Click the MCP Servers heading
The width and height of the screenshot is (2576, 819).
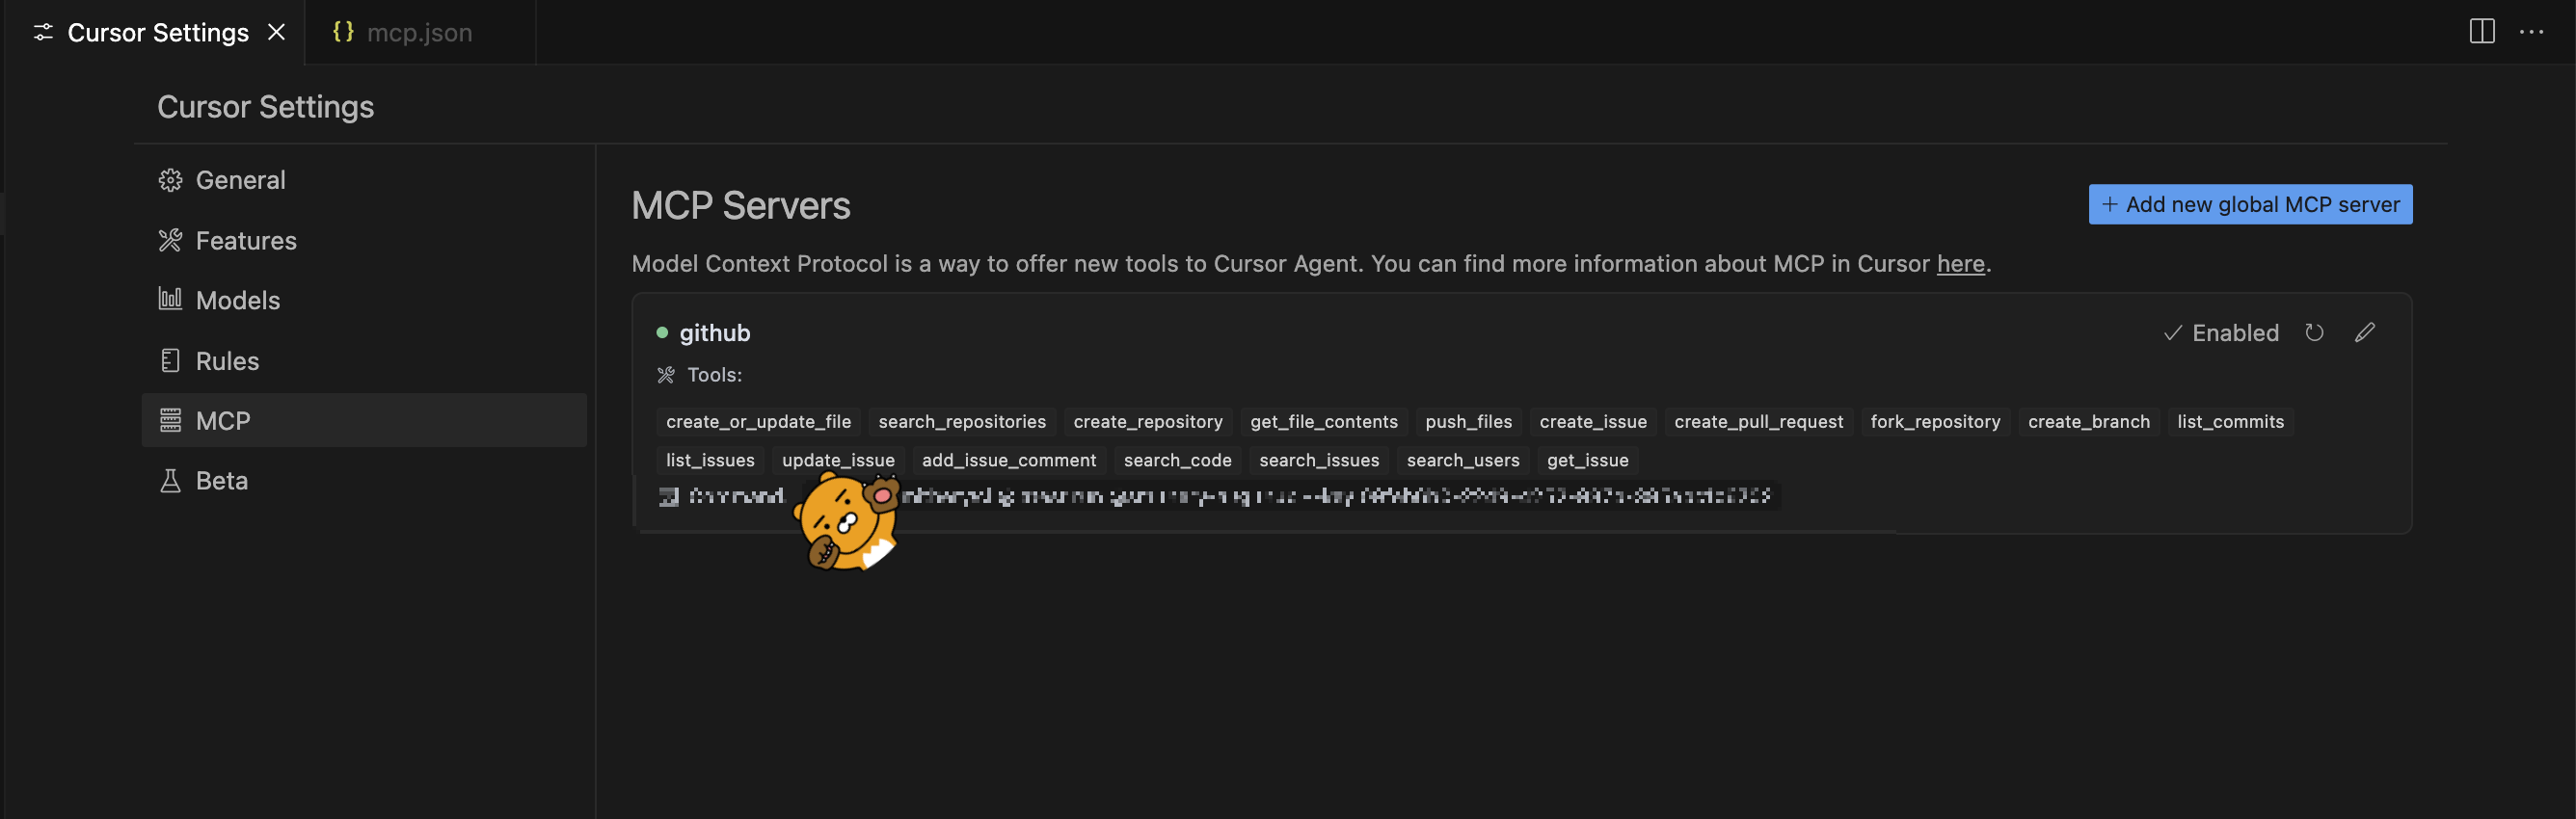pyautogui.click(x=740, y=205)
